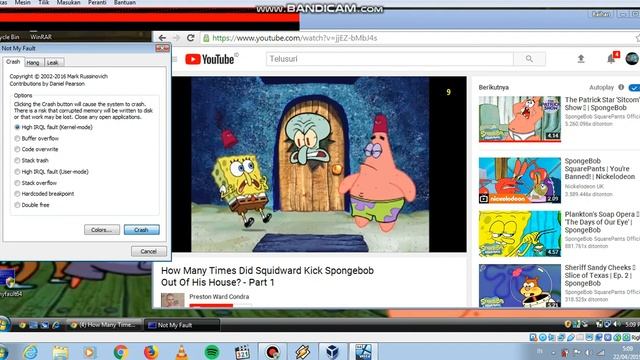
Task: Click the Telusuri search field
Action: 390,59
